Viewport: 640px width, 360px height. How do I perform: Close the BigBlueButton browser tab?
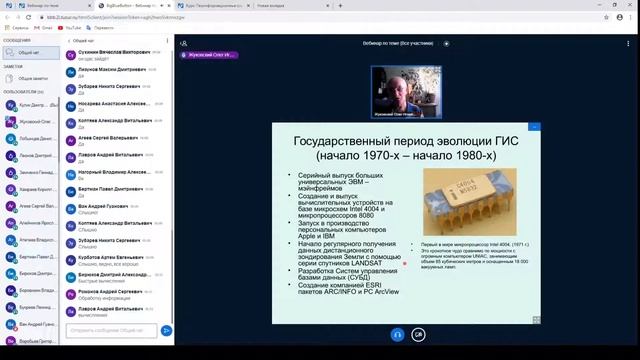click(x=169, y=6)
